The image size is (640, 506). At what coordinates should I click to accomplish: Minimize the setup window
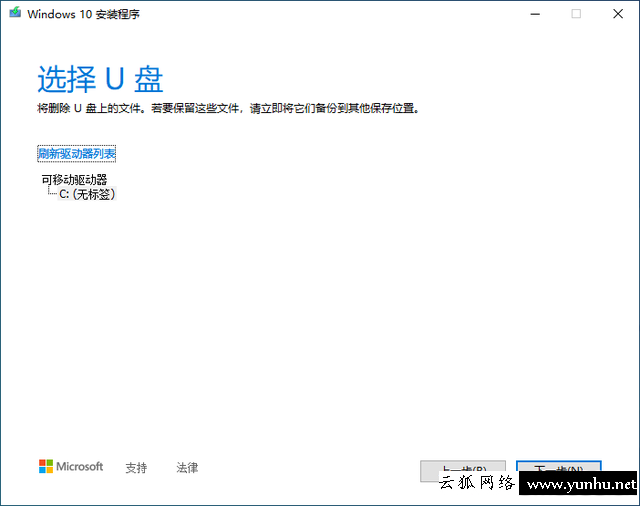pyautogui.click(x=535, y=14)
